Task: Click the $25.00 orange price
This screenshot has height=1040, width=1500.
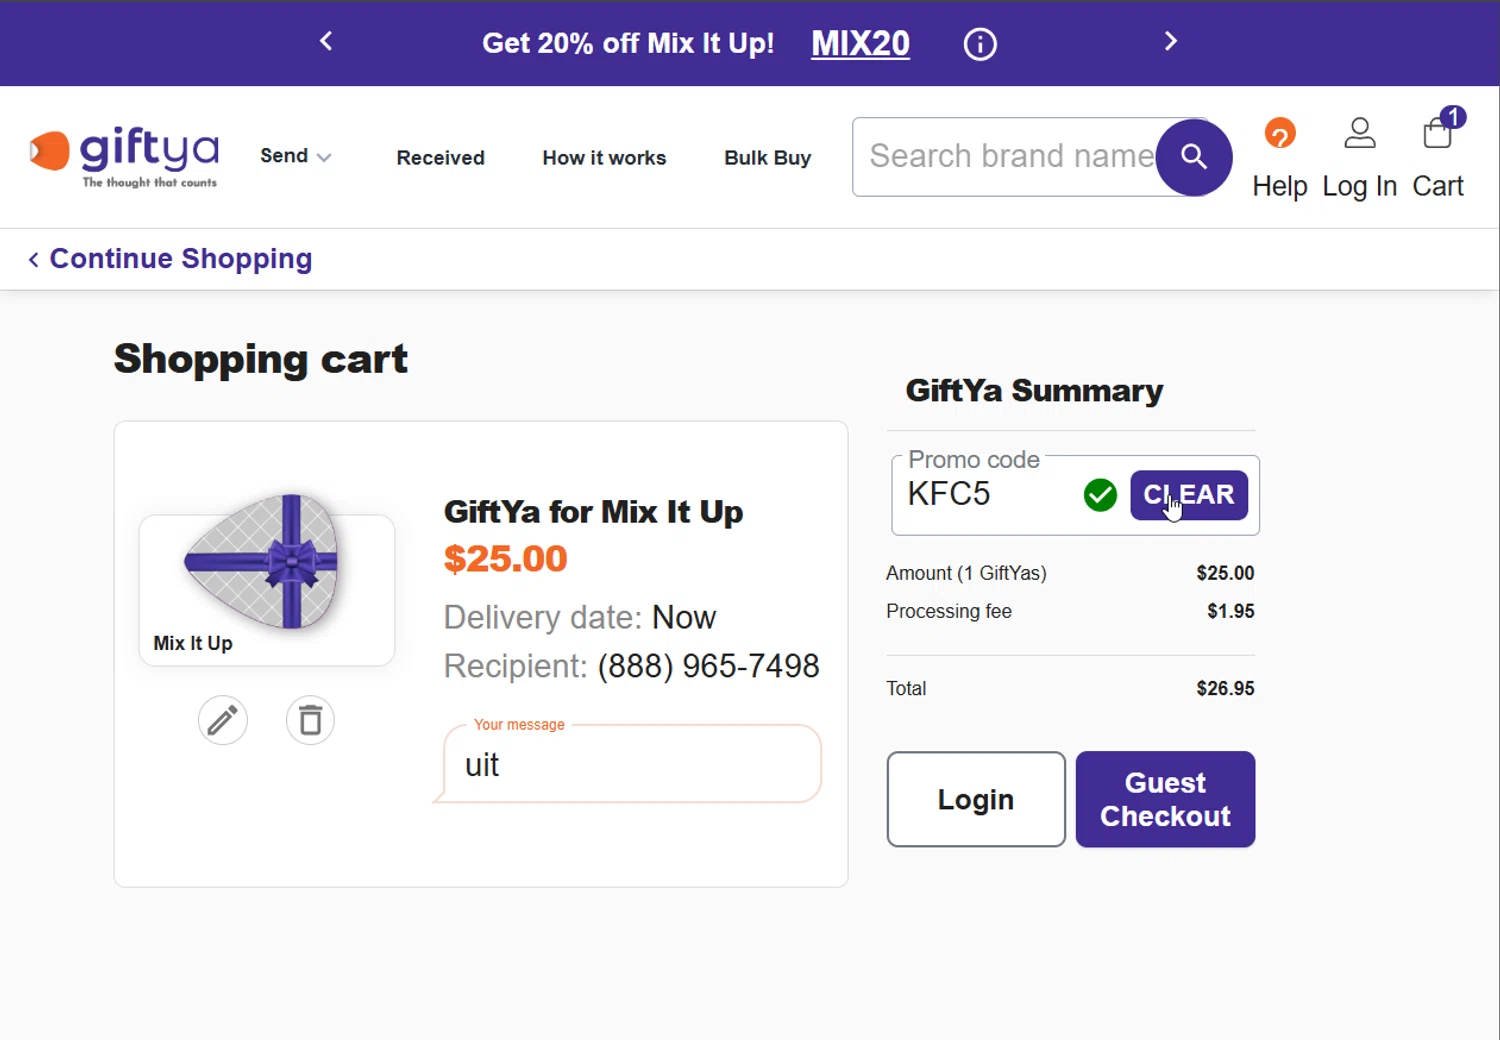Action: click(x=505, y=559)
